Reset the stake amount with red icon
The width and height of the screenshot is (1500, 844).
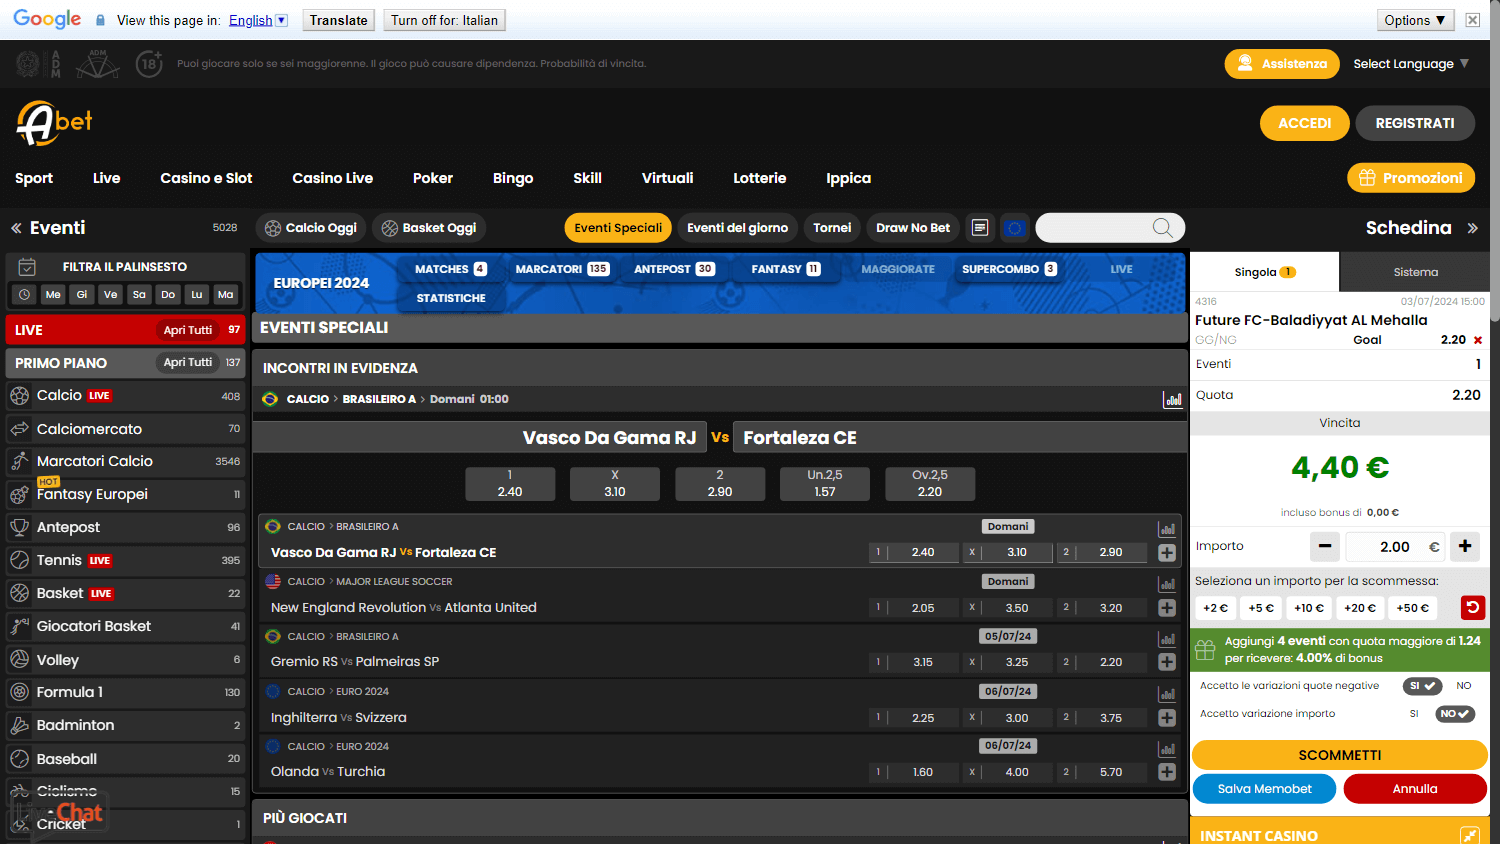1472,607
